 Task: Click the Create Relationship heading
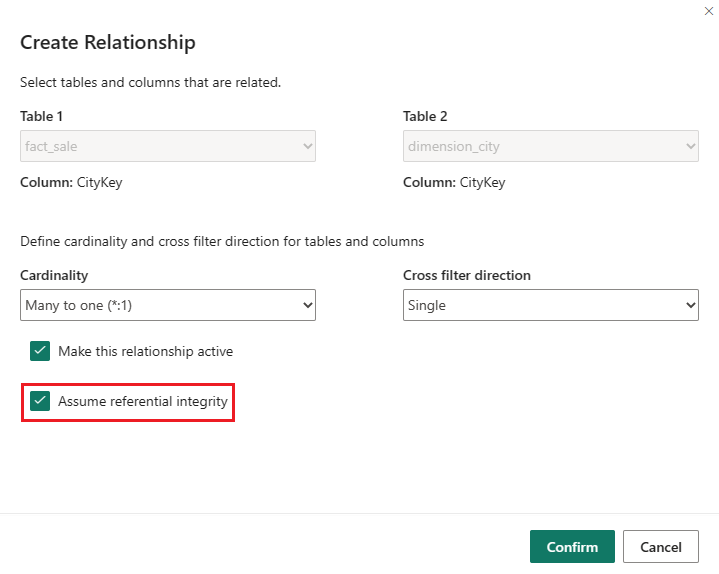click(108, 42)
